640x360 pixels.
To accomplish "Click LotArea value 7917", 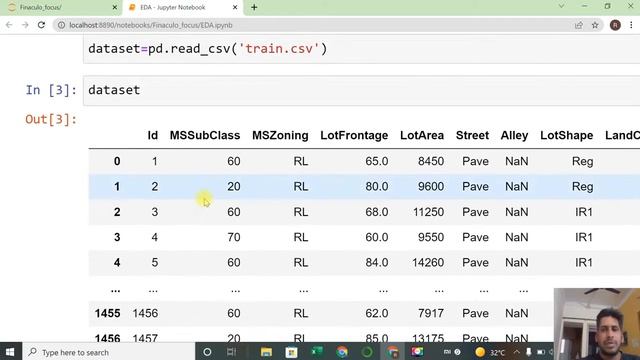I will pos(431,313).
